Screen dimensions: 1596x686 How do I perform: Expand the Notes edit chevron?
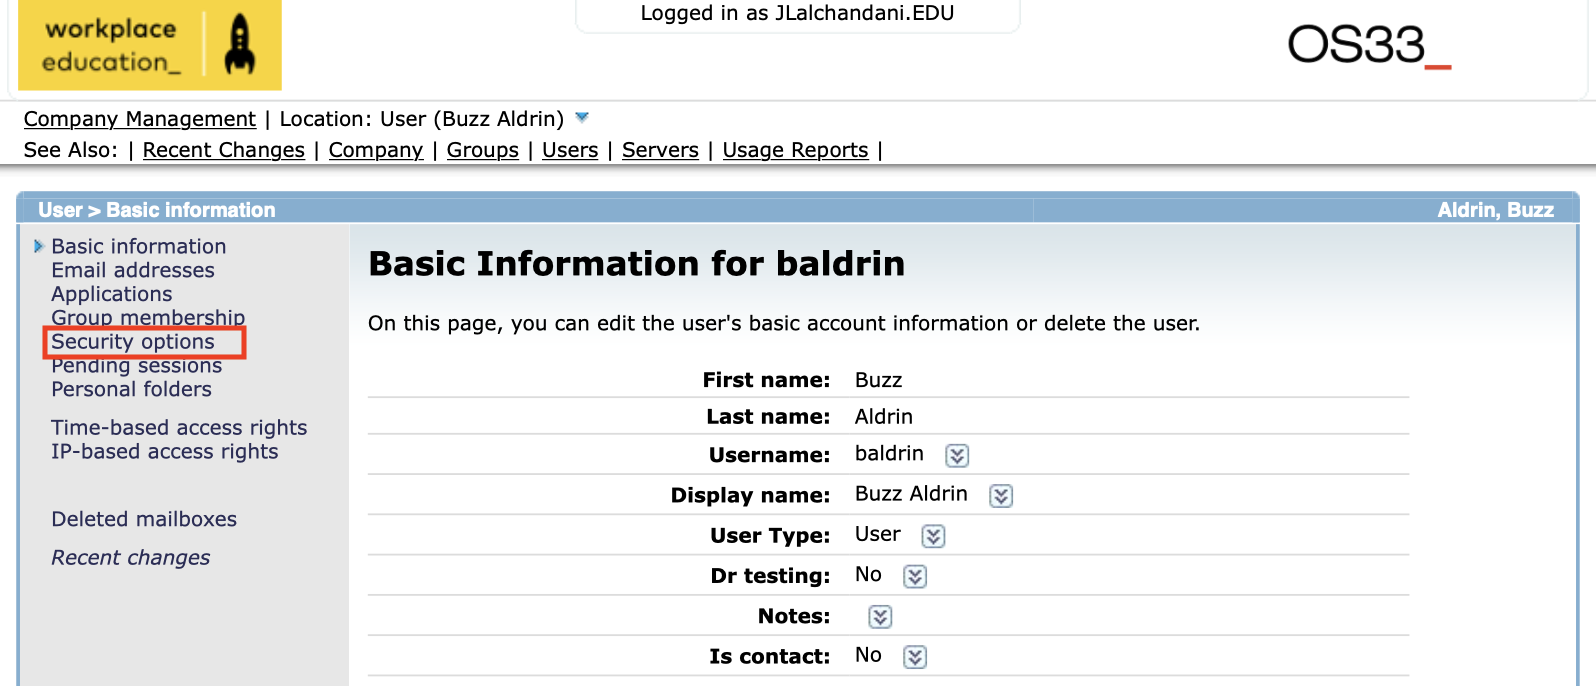880,617
